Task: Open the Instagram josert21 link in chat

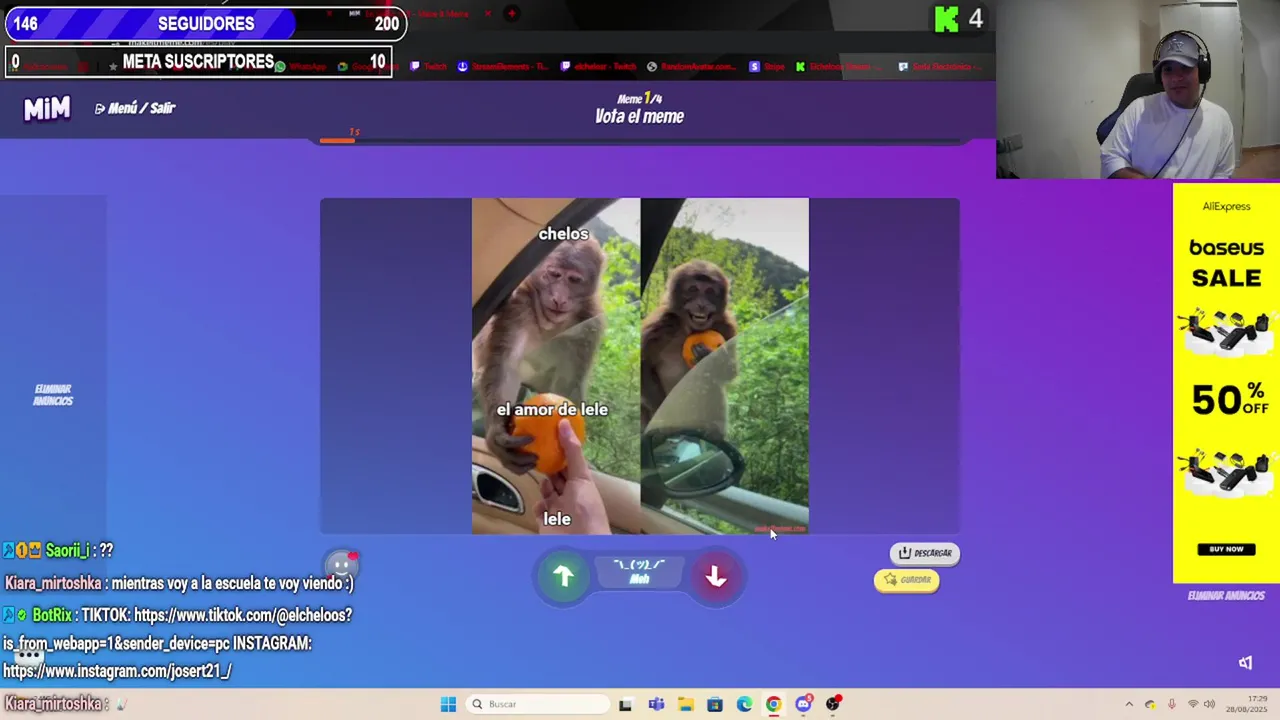Action: [117, 671]
